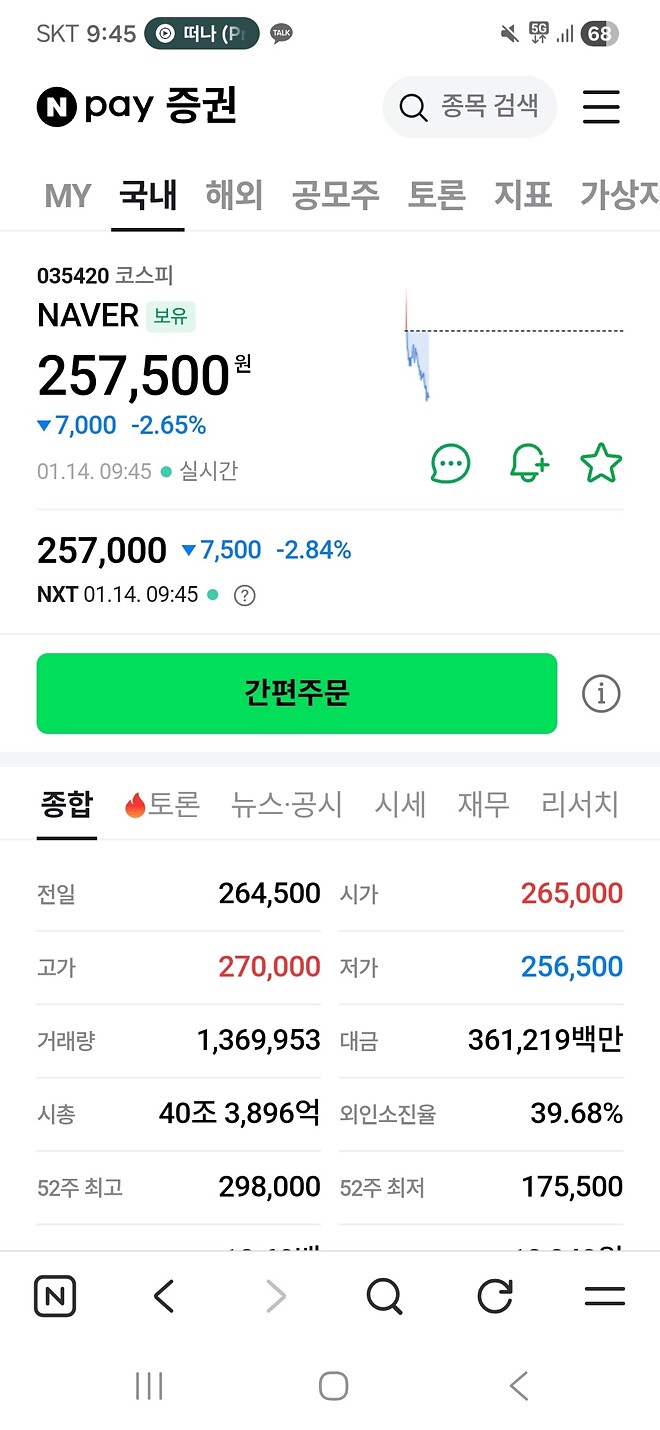Tap the 간편주문 order button
Viewport: 660px width, 1430px height.
click(296, 693)
